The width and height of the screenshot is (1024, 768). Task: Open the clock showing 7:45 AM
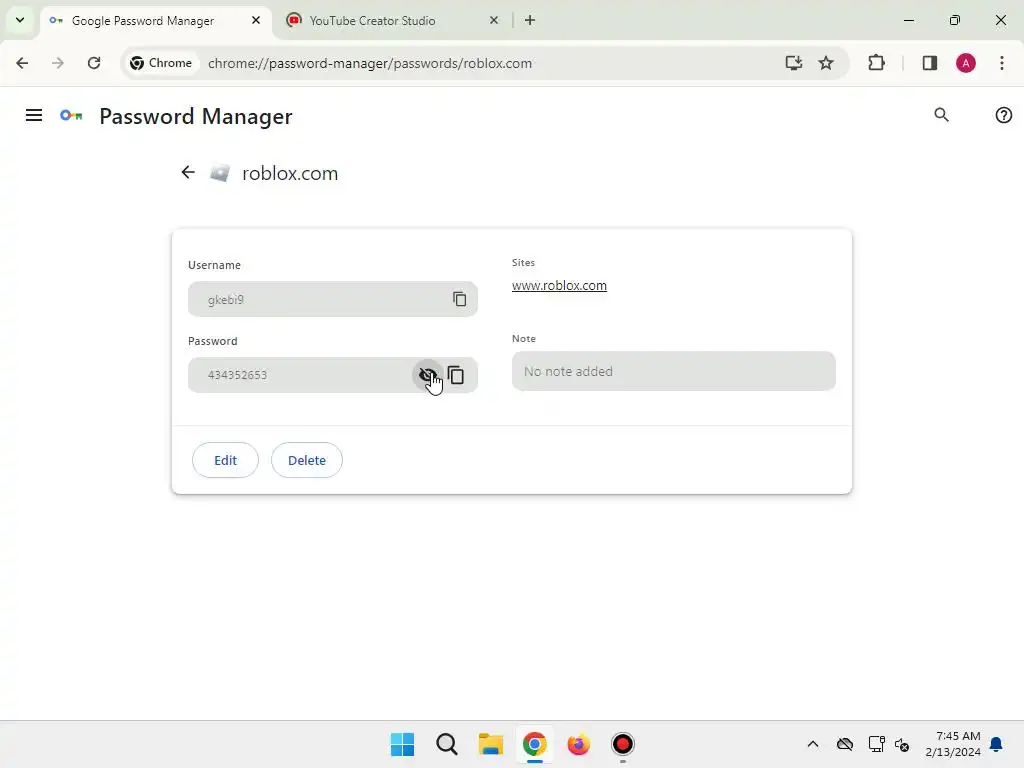point(953,744)
